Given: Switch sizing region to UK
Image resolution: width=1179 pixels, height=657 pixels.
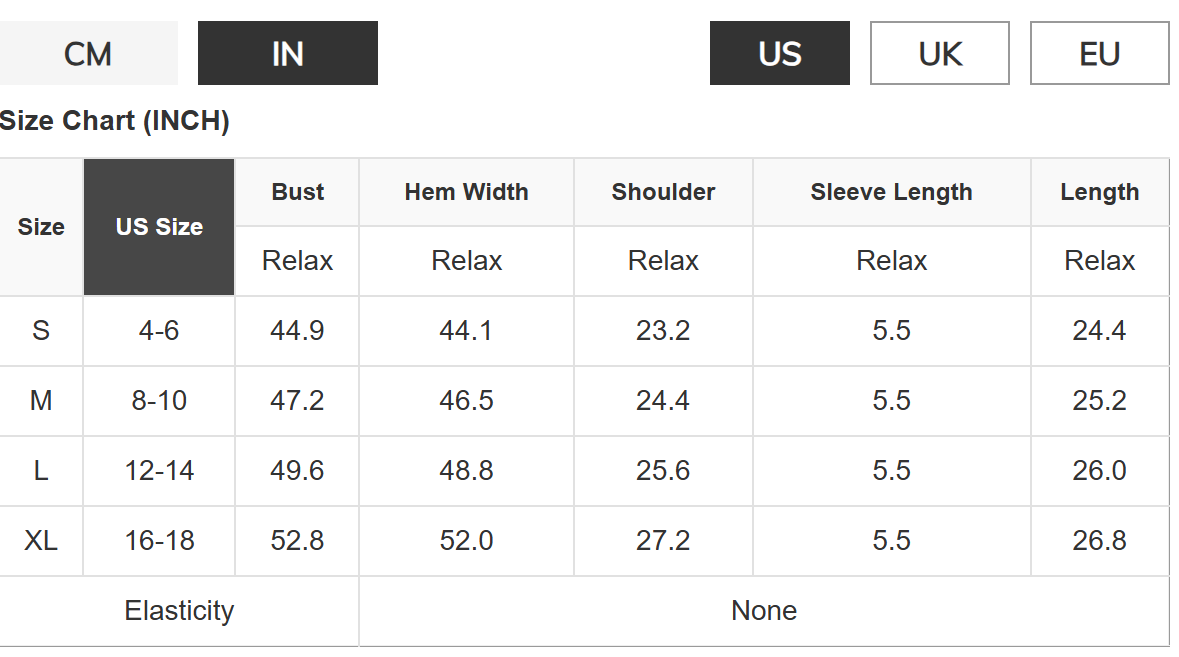Looking at the screenshot, I should point(940,53).
